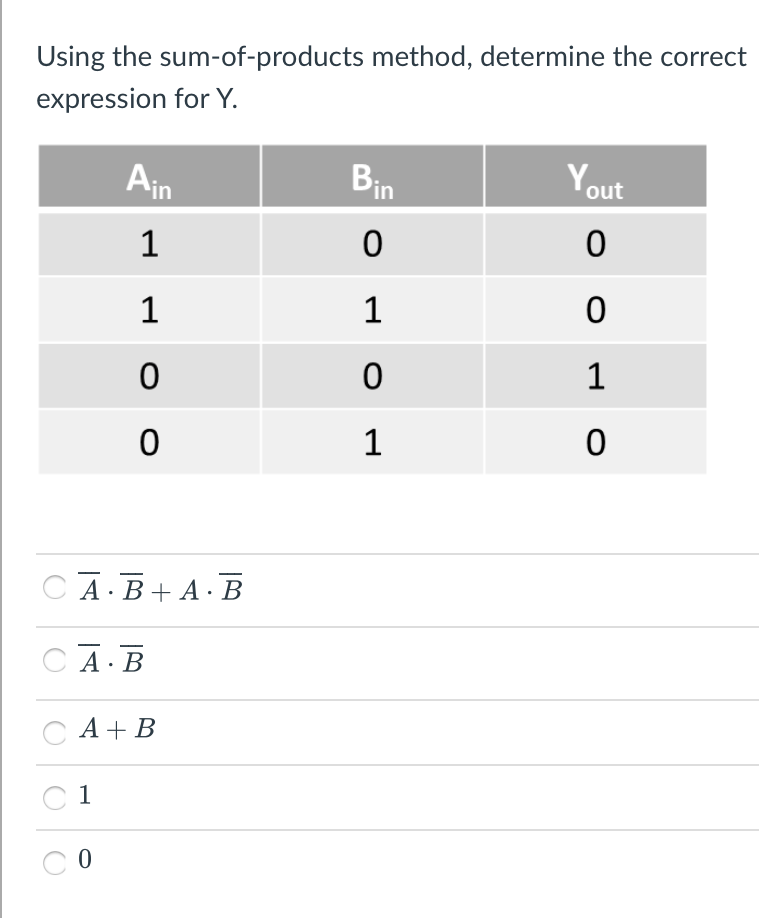Click the radio circle next to A + B

pyautogui.click(x=56, y=729)
